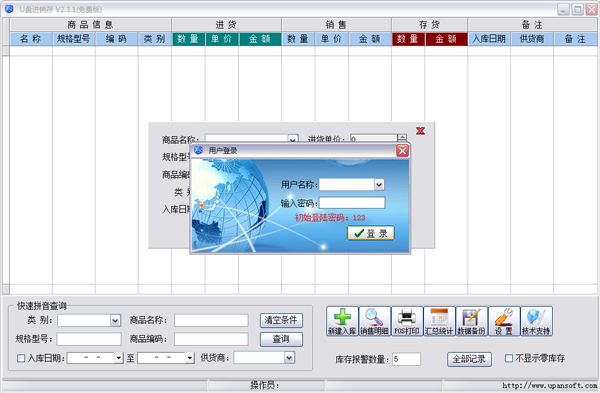Click the 查询 button

pos(281,339)
